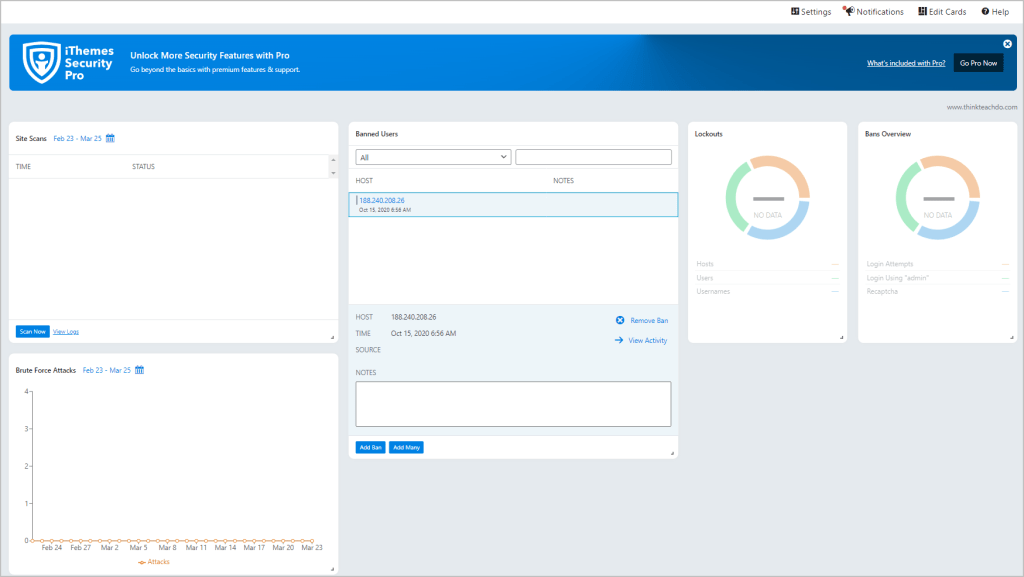
Task: Open What's included with Pro link
Action: [906, 63]
